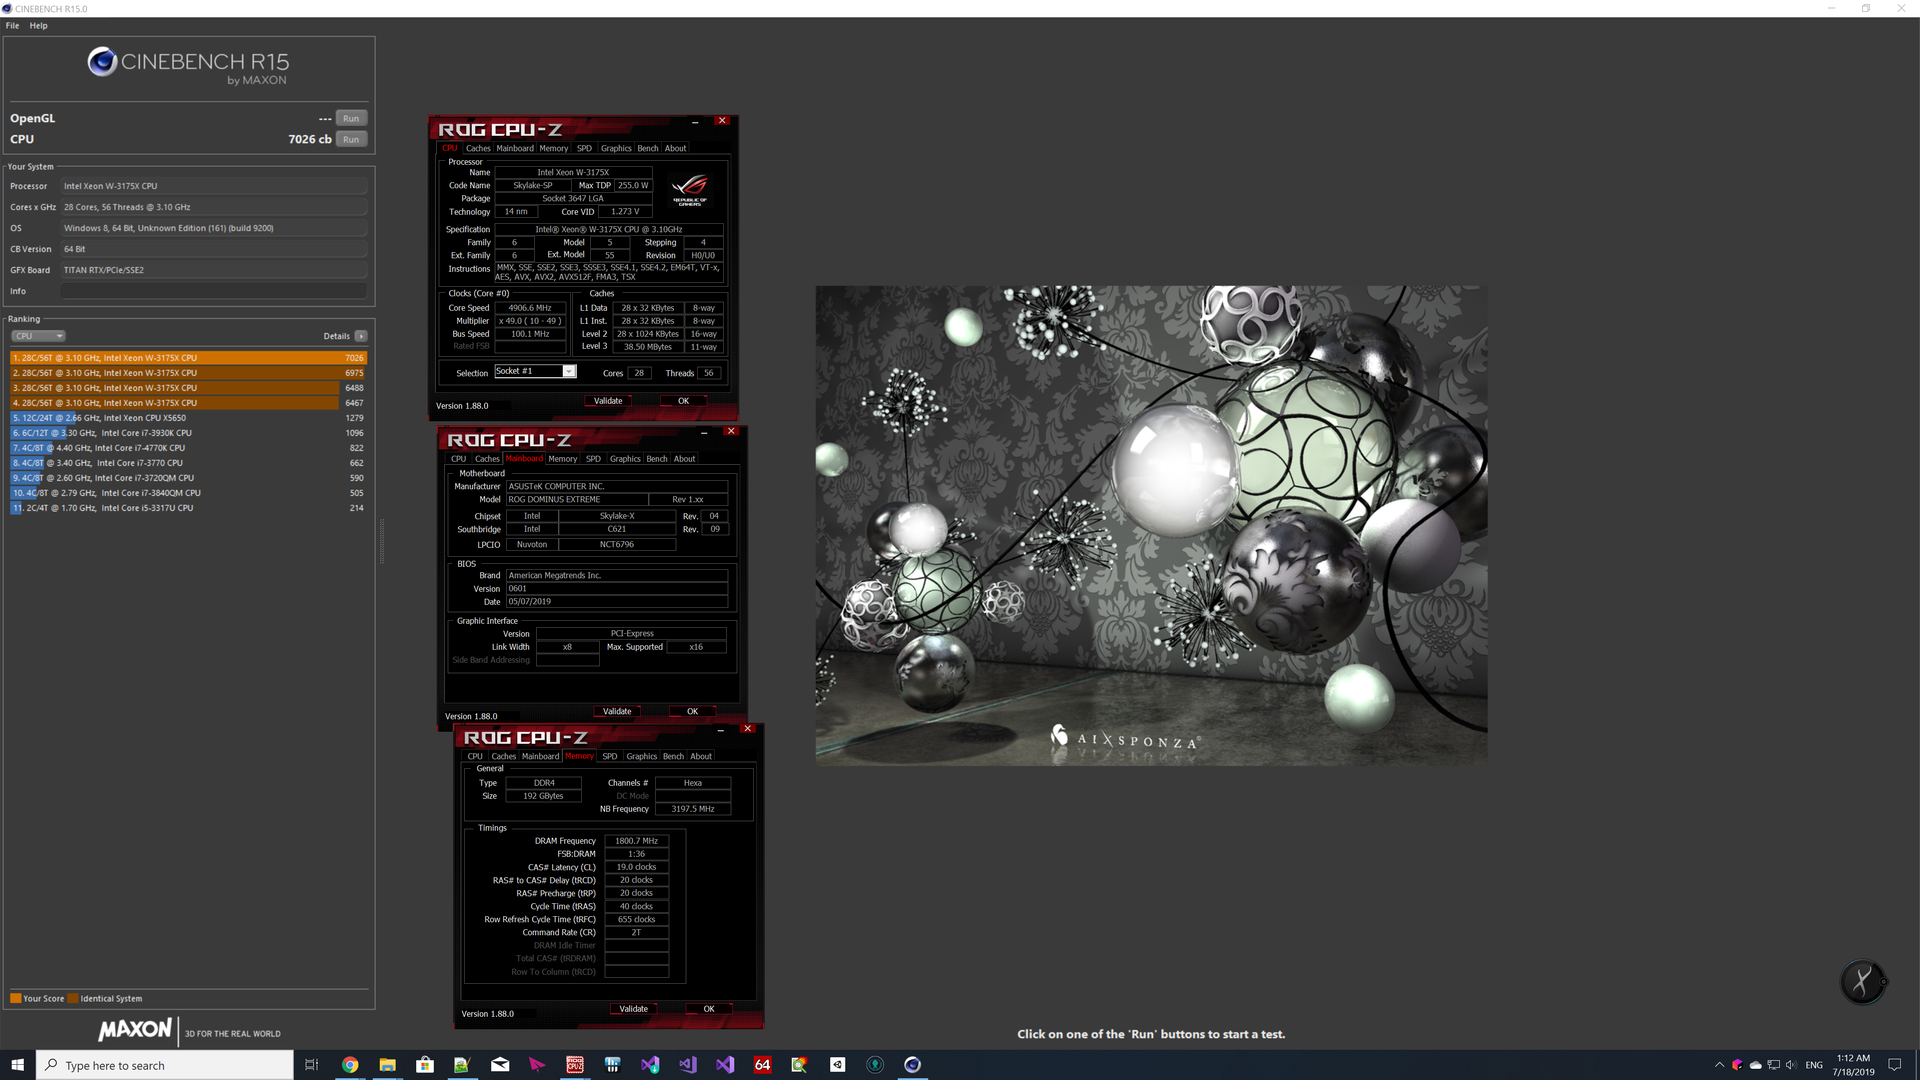Open the Mail app from the taskbar
The image size is (1920, 1080).
500,1065
